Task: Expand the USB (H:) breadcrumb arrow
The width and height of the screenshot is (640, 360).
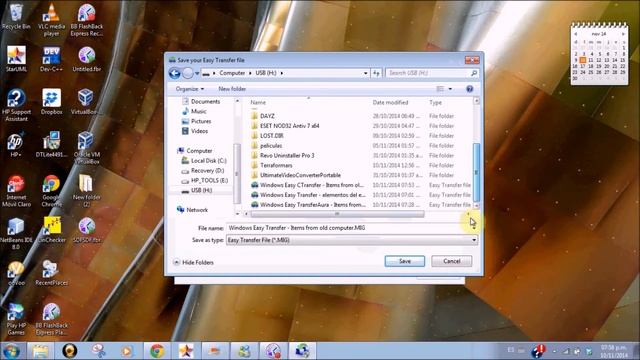Action: point(282,73)
